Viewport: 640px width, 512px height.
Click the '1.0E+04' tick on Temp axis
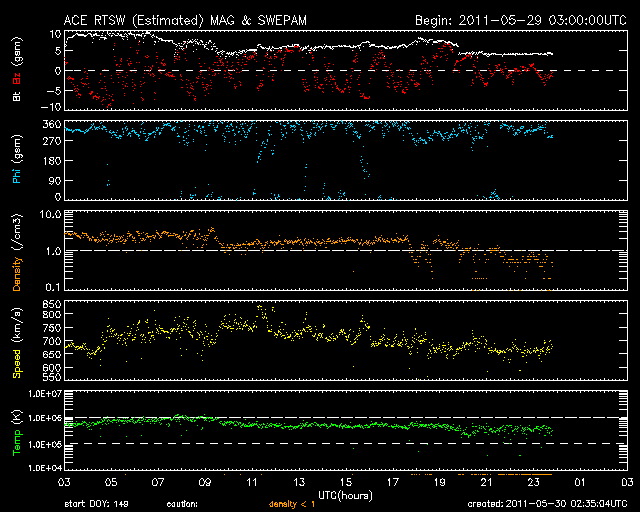point(45,468)
